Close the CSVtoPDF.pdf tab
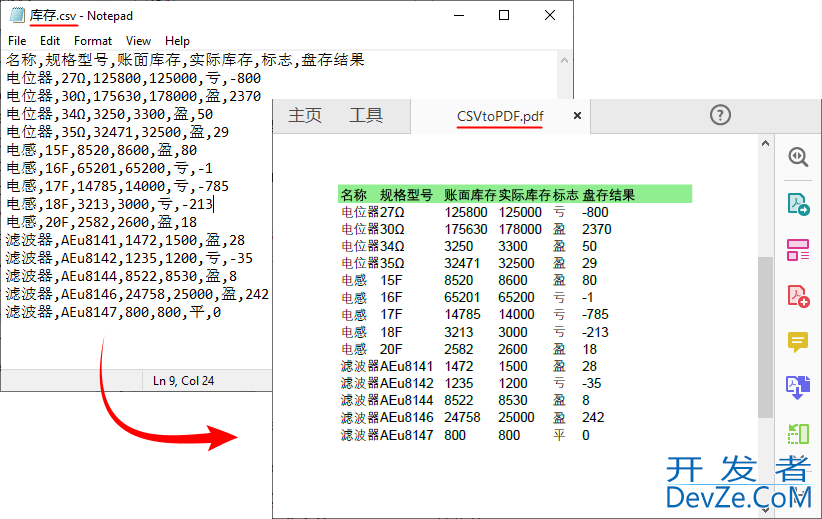This screenshot has height=519, width=822. pyautogui.click(x=577, y=116)
